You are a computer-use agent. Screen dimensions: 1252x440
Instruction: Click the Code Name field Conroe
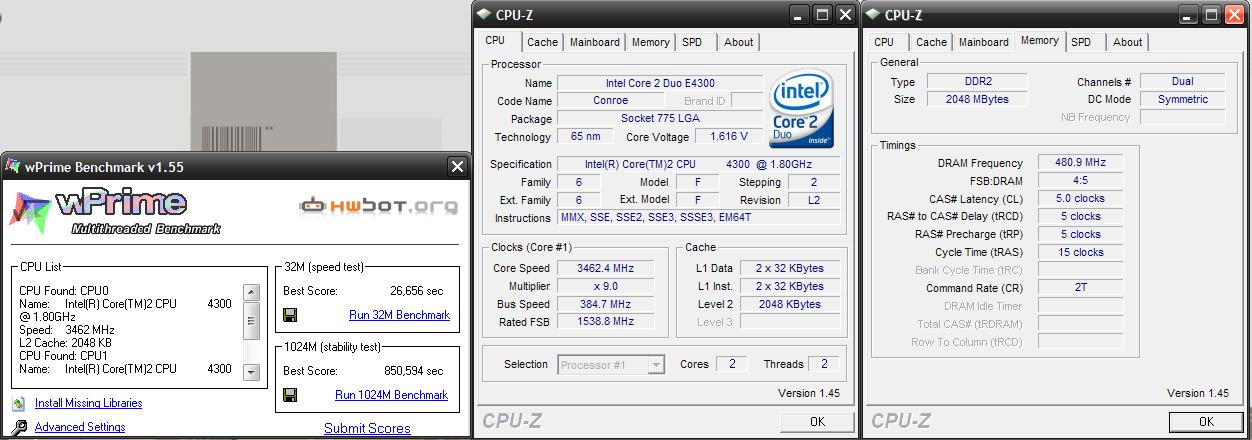tap(610, 101)
